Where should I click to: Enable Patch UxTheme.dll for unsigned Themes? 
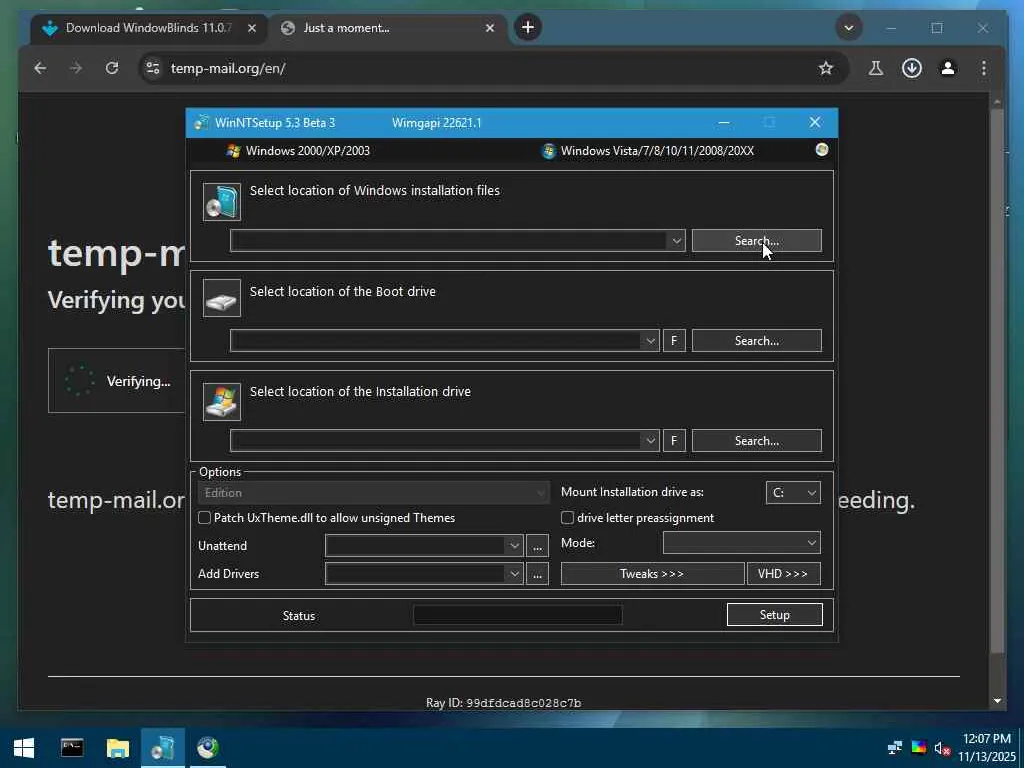[204, 518]
